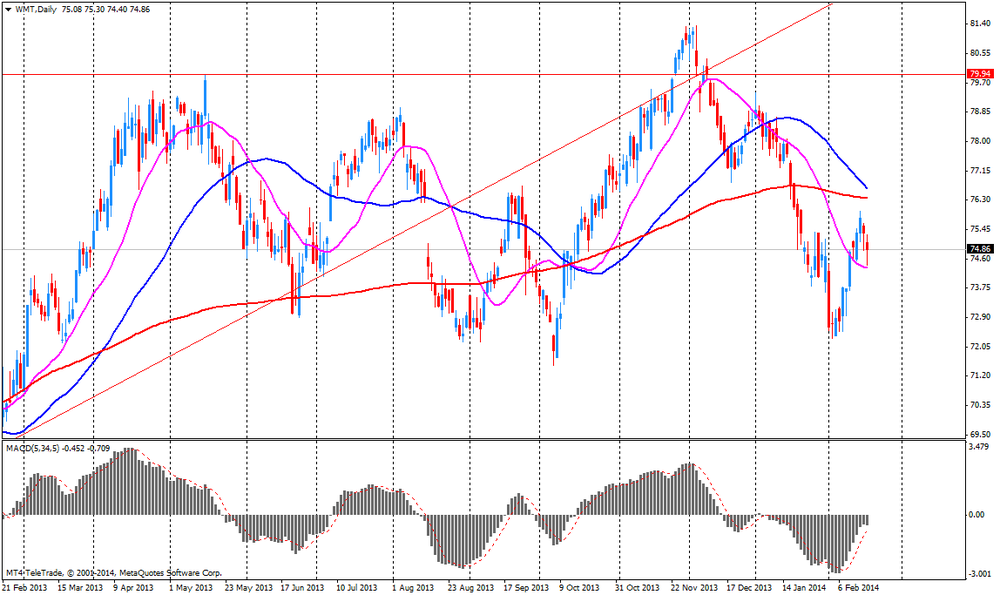Click the 14 Jan 2014 date label
The image size is (1000, 595).
[804, 587]
